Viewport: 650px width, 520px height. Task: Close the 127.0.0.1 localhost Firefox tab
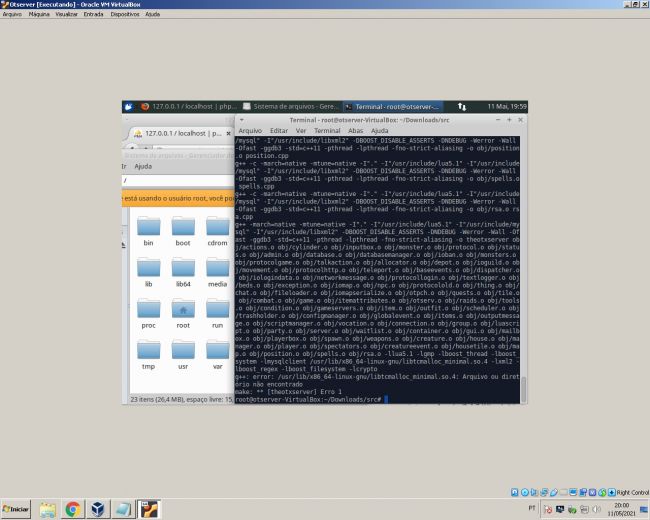(x=228, y=134)
